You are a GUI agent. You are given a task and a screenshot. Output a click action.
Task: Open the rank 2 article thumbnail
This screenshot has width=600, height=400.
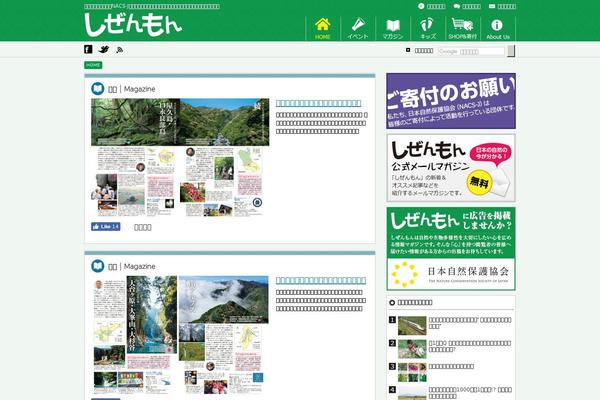412,349
